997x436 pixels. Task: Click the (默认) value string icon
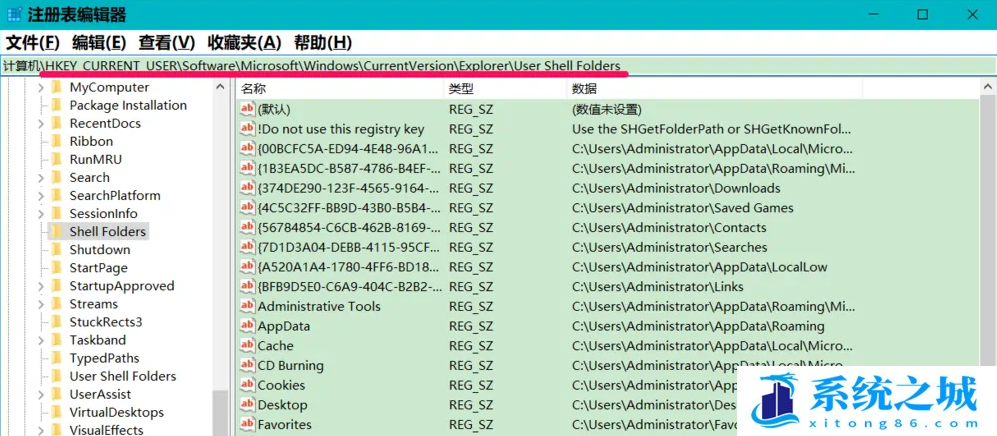[247, 109]
